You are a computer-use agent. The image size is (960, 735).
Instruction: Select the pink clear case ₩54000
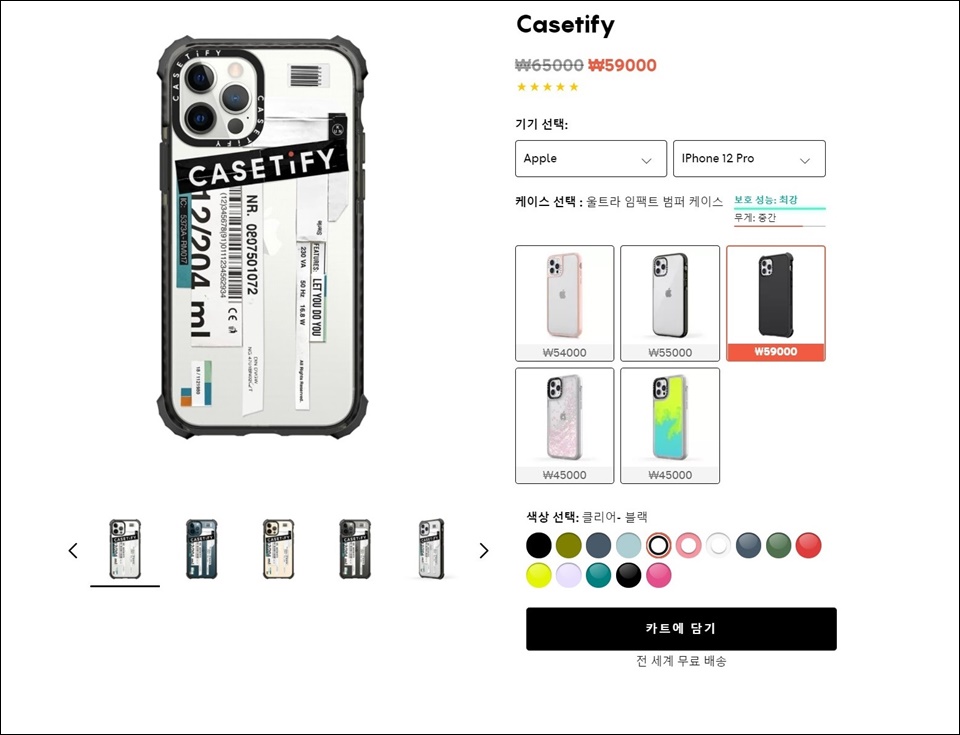coord(564,303)
